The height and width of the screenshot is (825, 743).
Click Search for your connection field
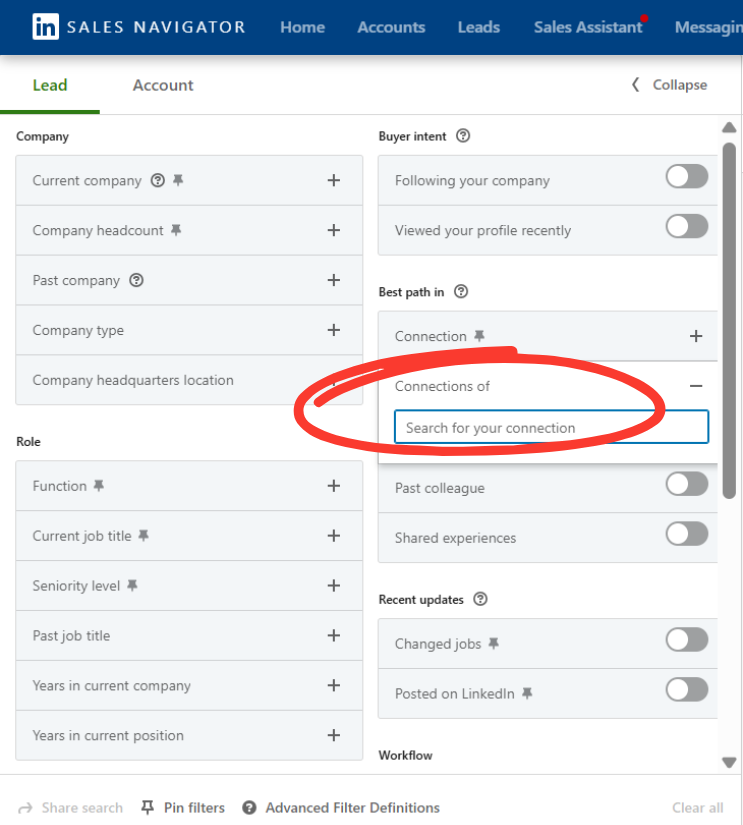tap(551, 427)
